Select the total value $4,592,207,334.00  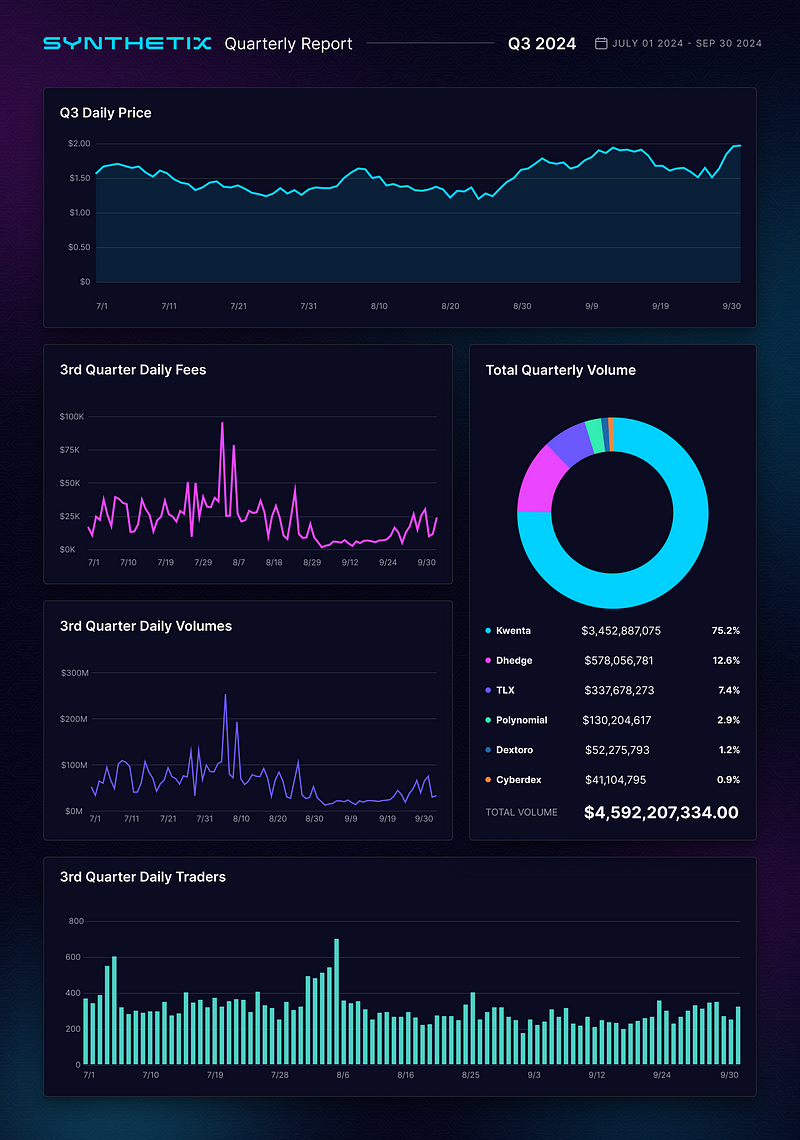click(x=661, y=813)
